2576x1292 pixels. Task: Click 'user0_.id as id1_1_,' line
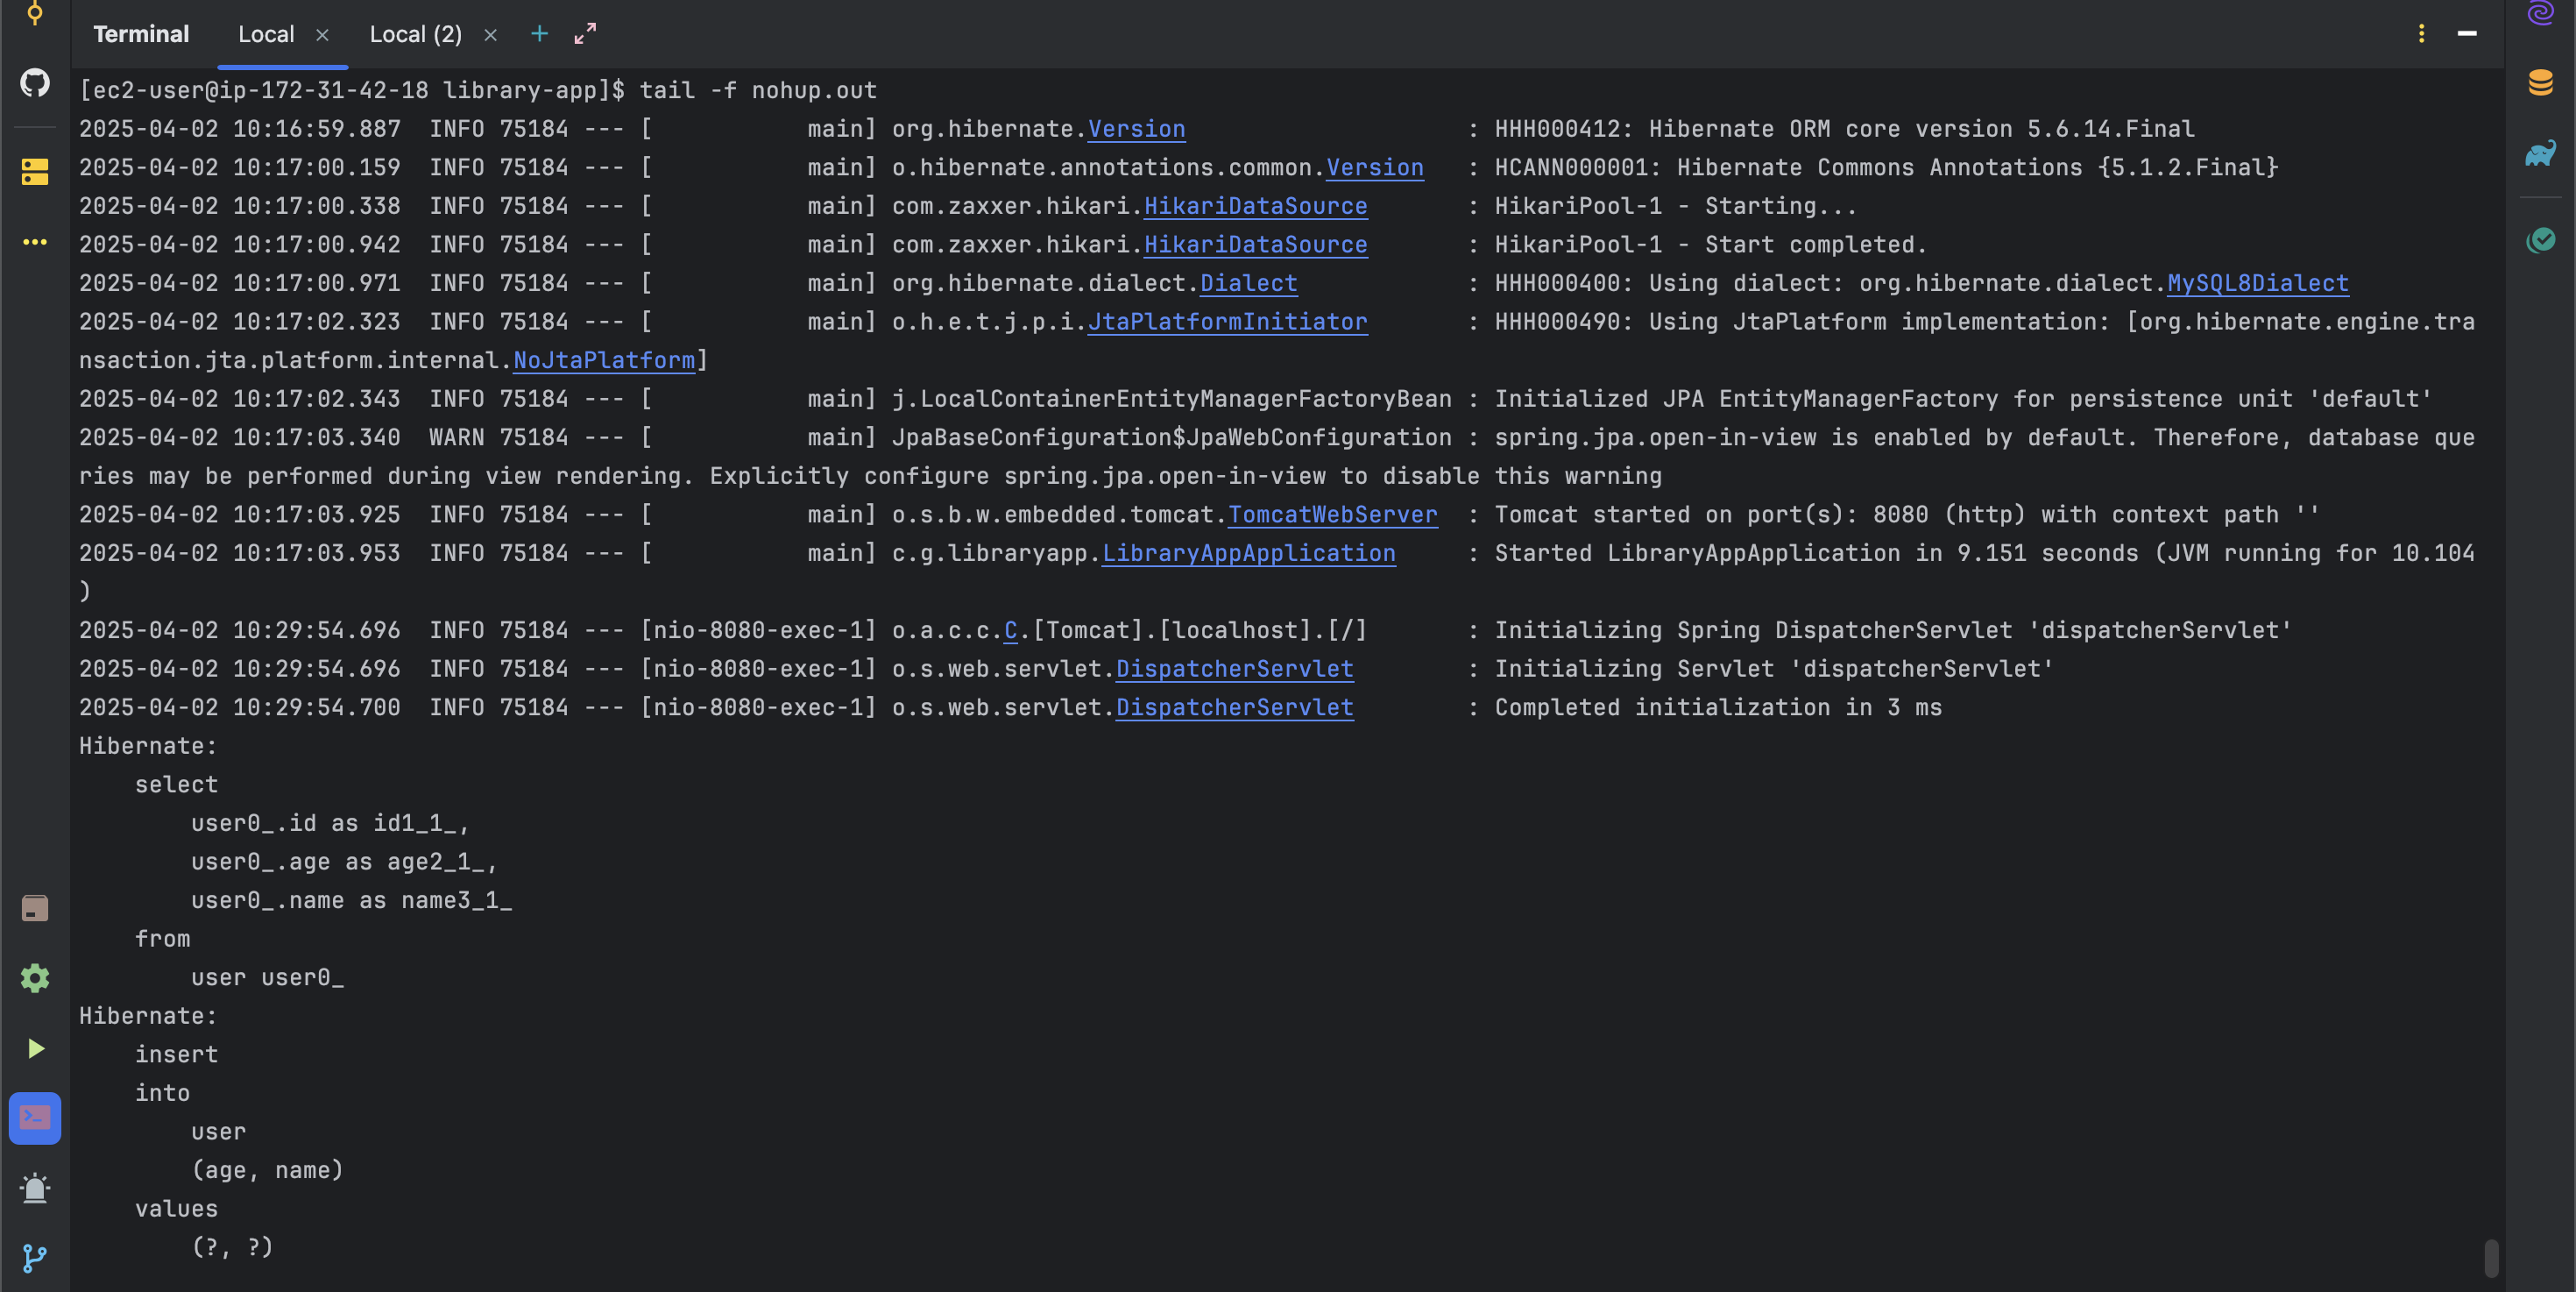pyautogui.click(x=330, y=824)
